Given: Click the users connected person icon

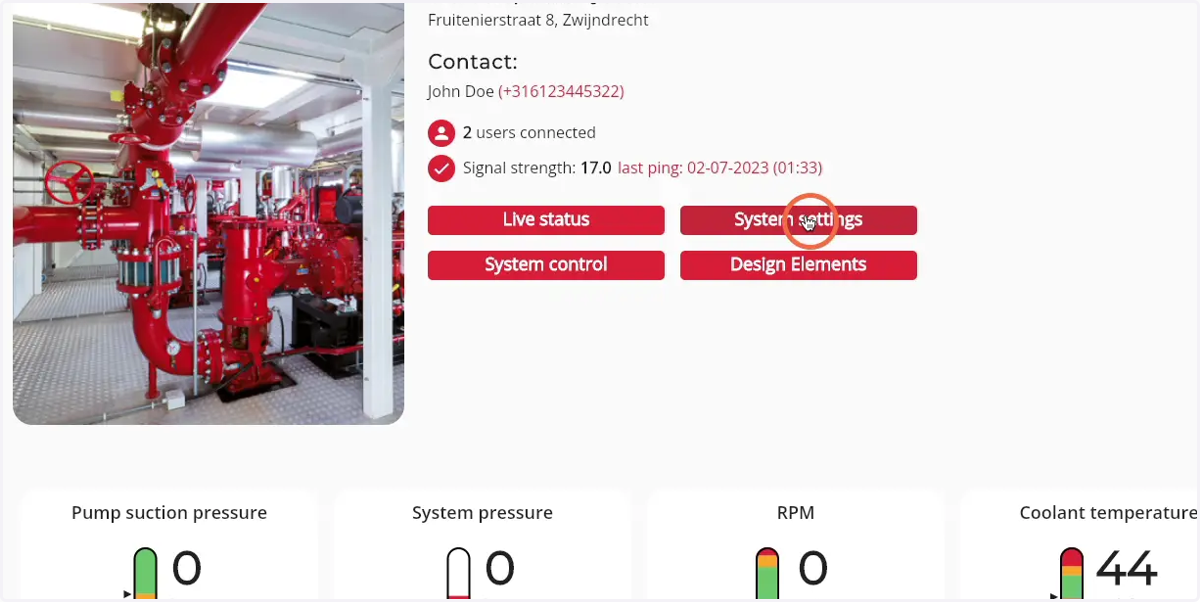Looking at the screenshot, I should pos(441,133).
